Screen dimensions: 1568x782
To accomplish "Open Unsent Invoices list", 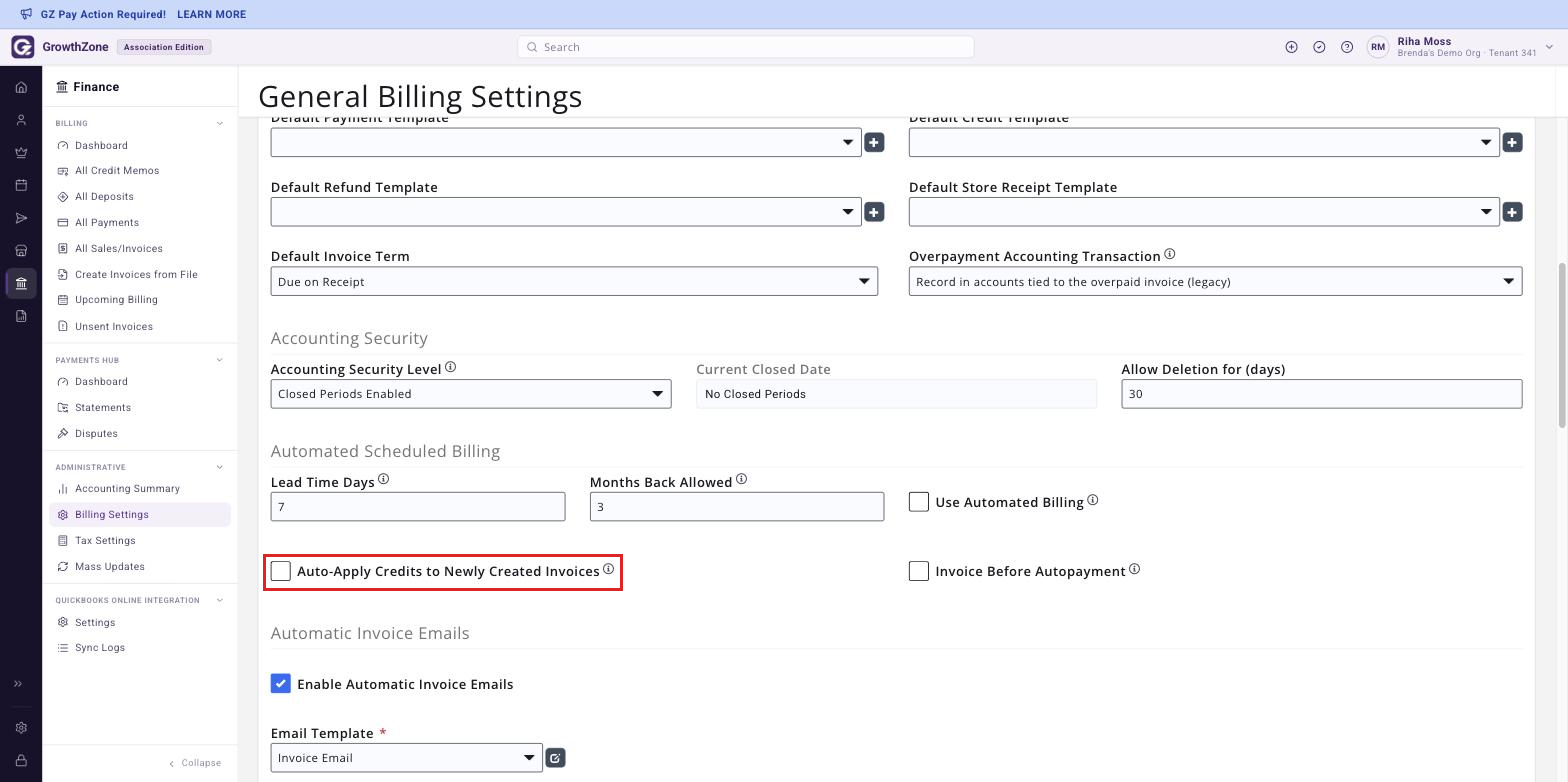I will coord(114,327).
